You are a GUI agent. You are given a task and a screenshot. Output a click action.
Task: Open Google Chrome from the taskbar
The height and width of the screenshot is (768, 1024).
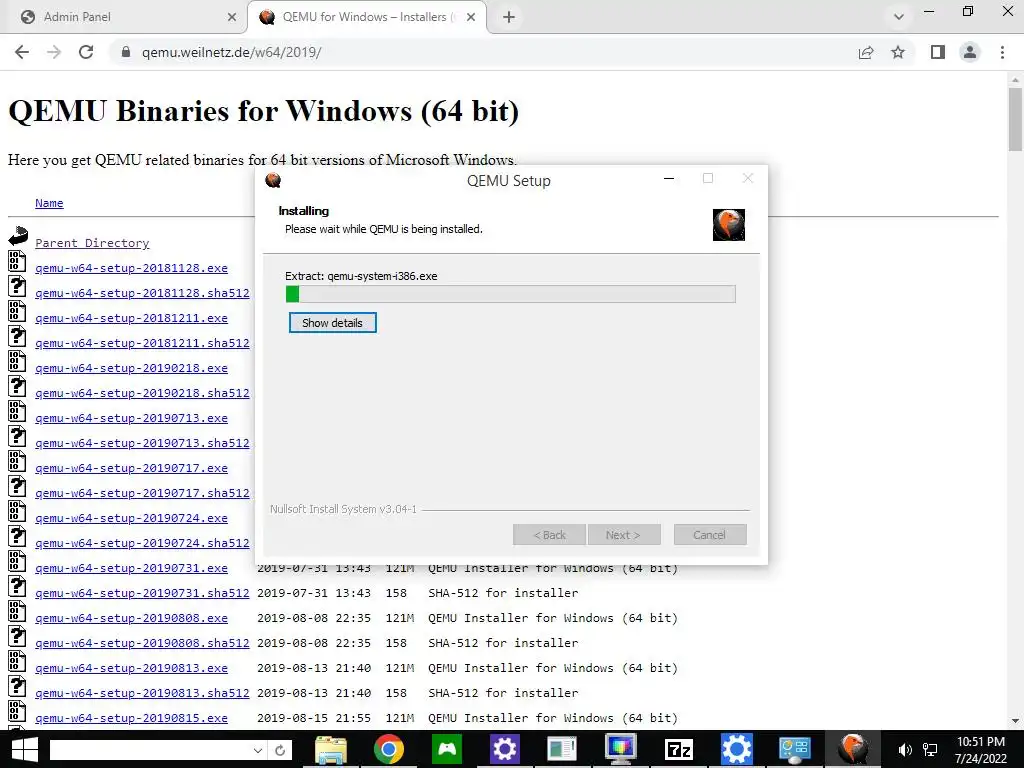click(x=389, y=750)
